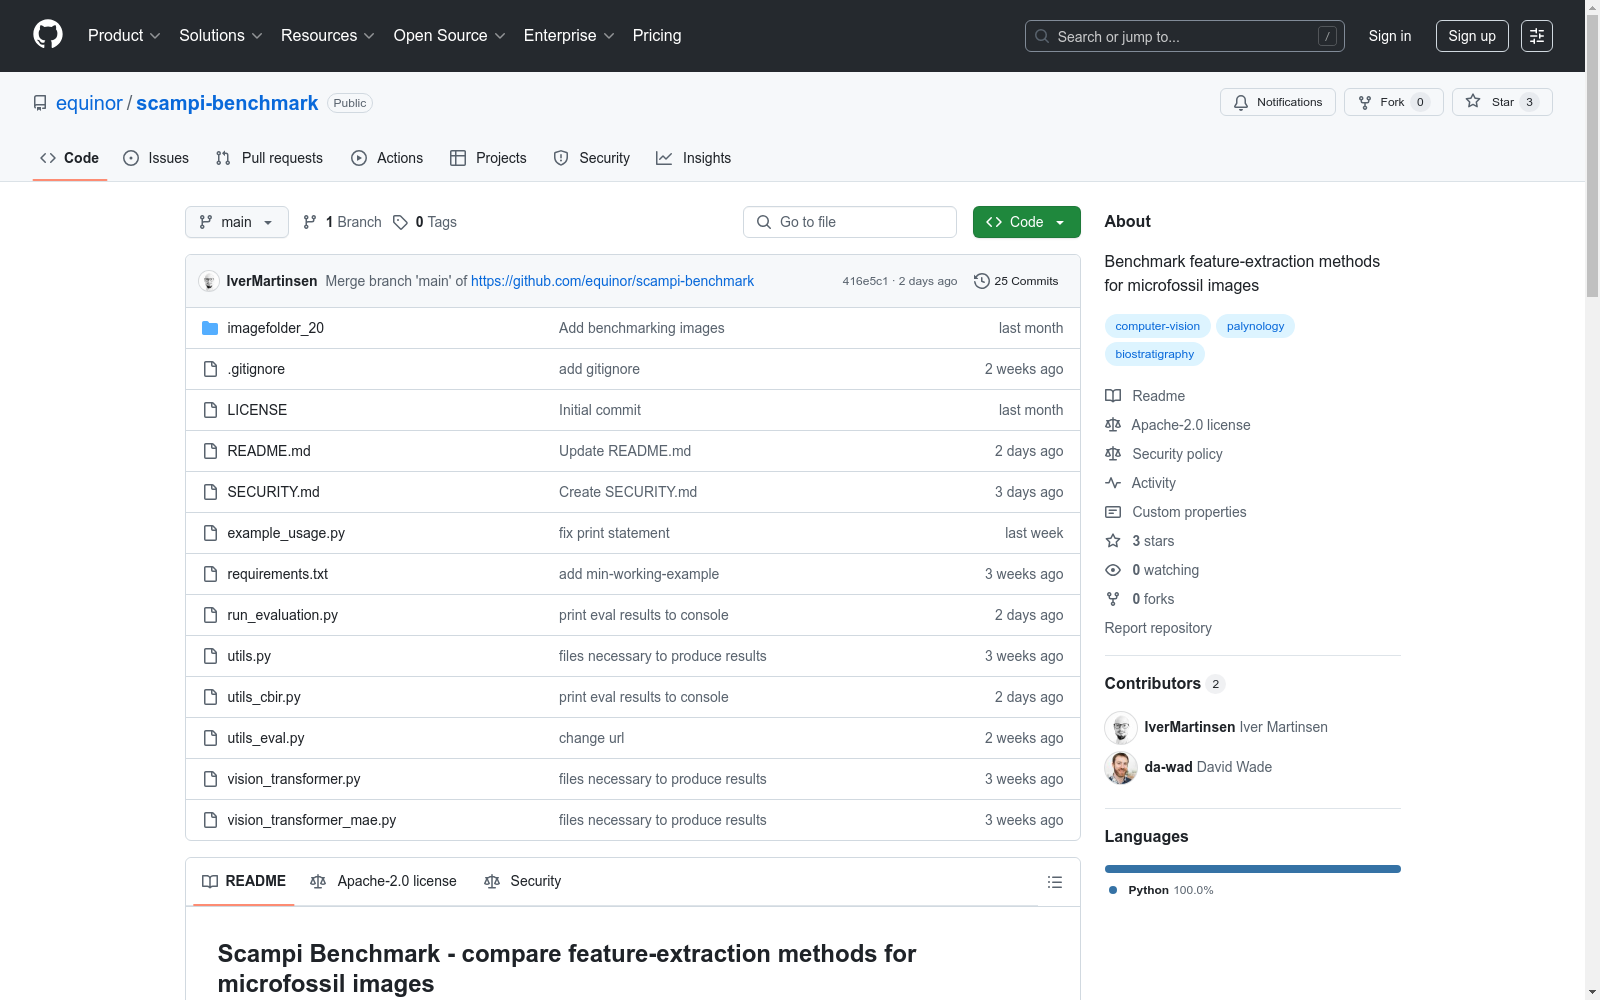Image resolution: width=1600 pixels, height=1000 pixels.
Task: Select the Security tab in README panel
Action: pyautogui.click(x=523, y=881)
